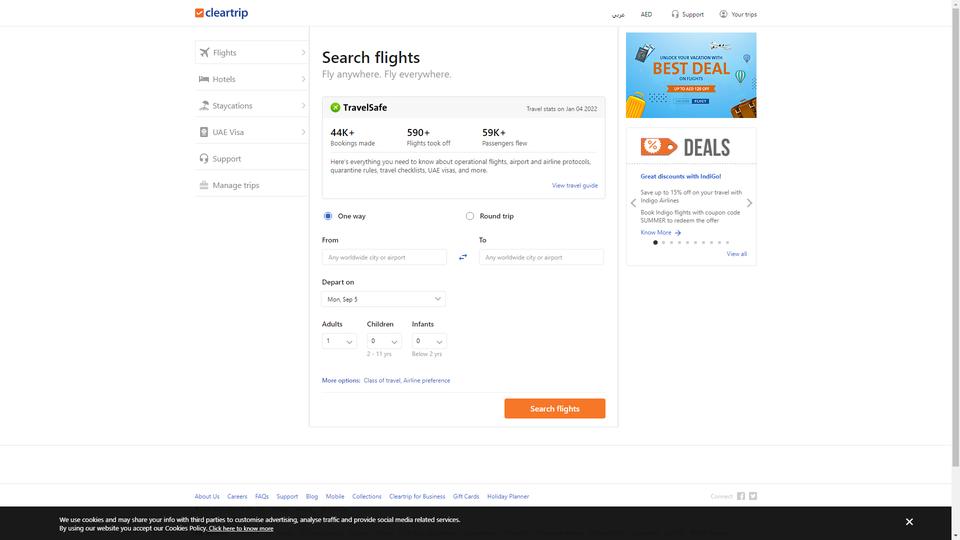Click the passport icon for UAE Visa
Viewport: 960px width, 540px height.
204,132
